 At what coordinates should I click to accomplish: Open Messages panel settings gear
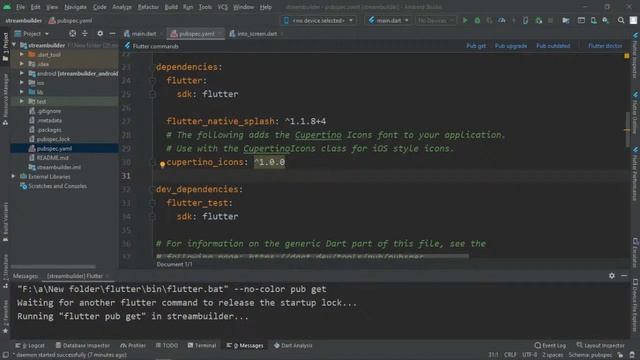(x=611, y=276)
